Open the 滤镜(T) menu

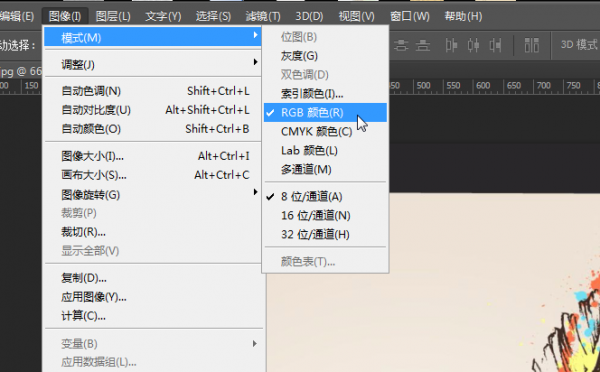[x=263, y=16]
